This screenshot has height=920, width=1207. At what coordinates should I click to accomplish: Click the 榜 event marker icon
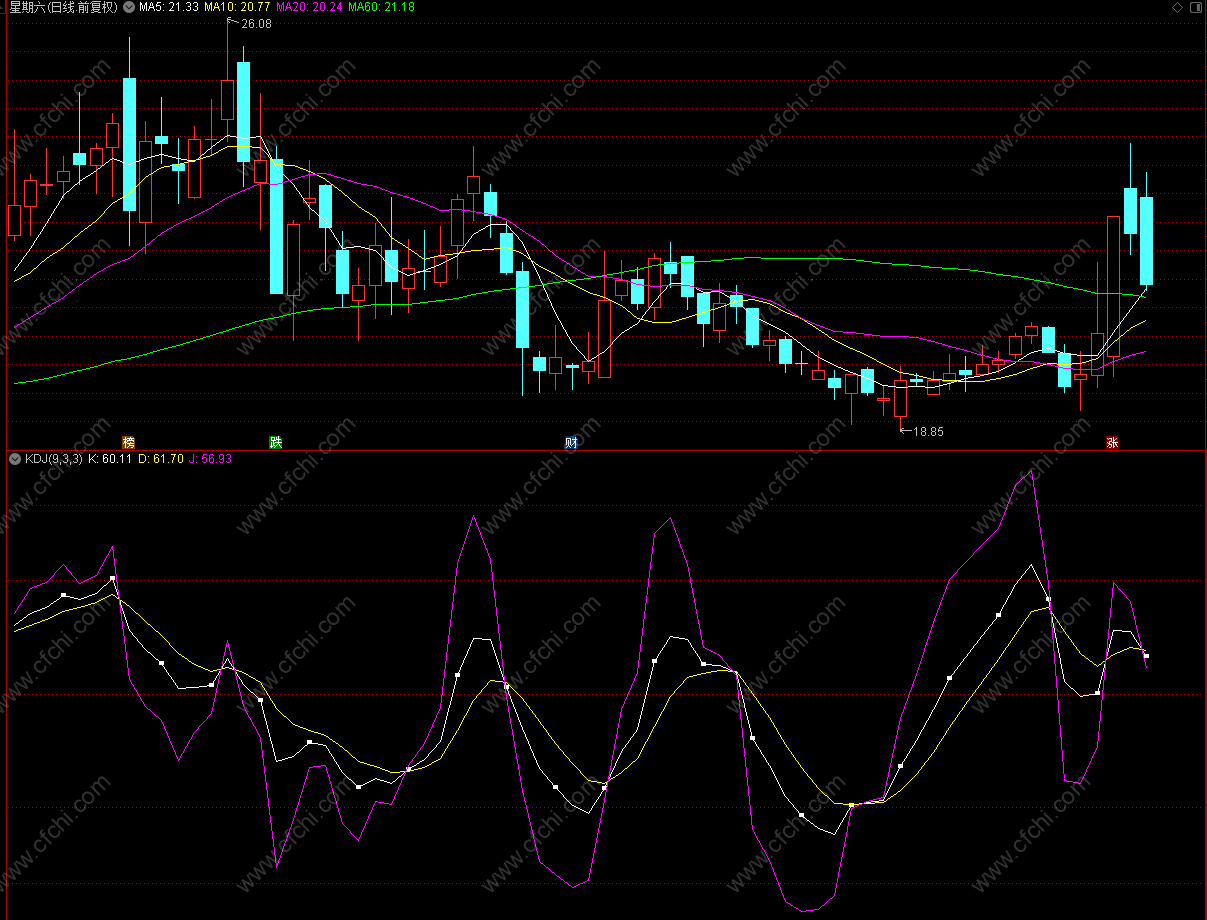[128, 442]
